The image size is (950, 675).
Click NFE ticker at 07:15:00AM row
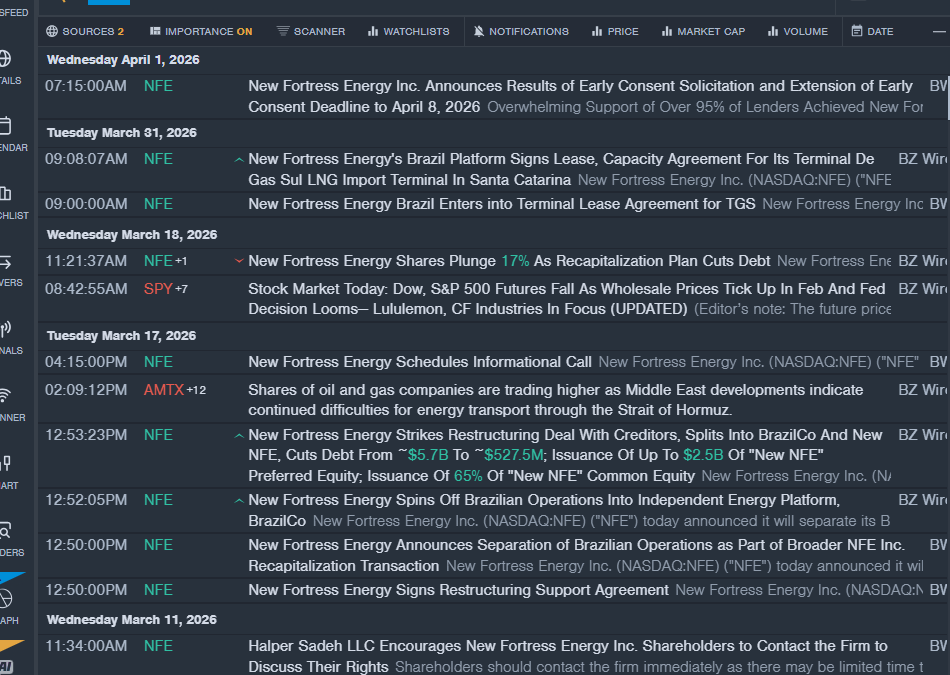158,86
